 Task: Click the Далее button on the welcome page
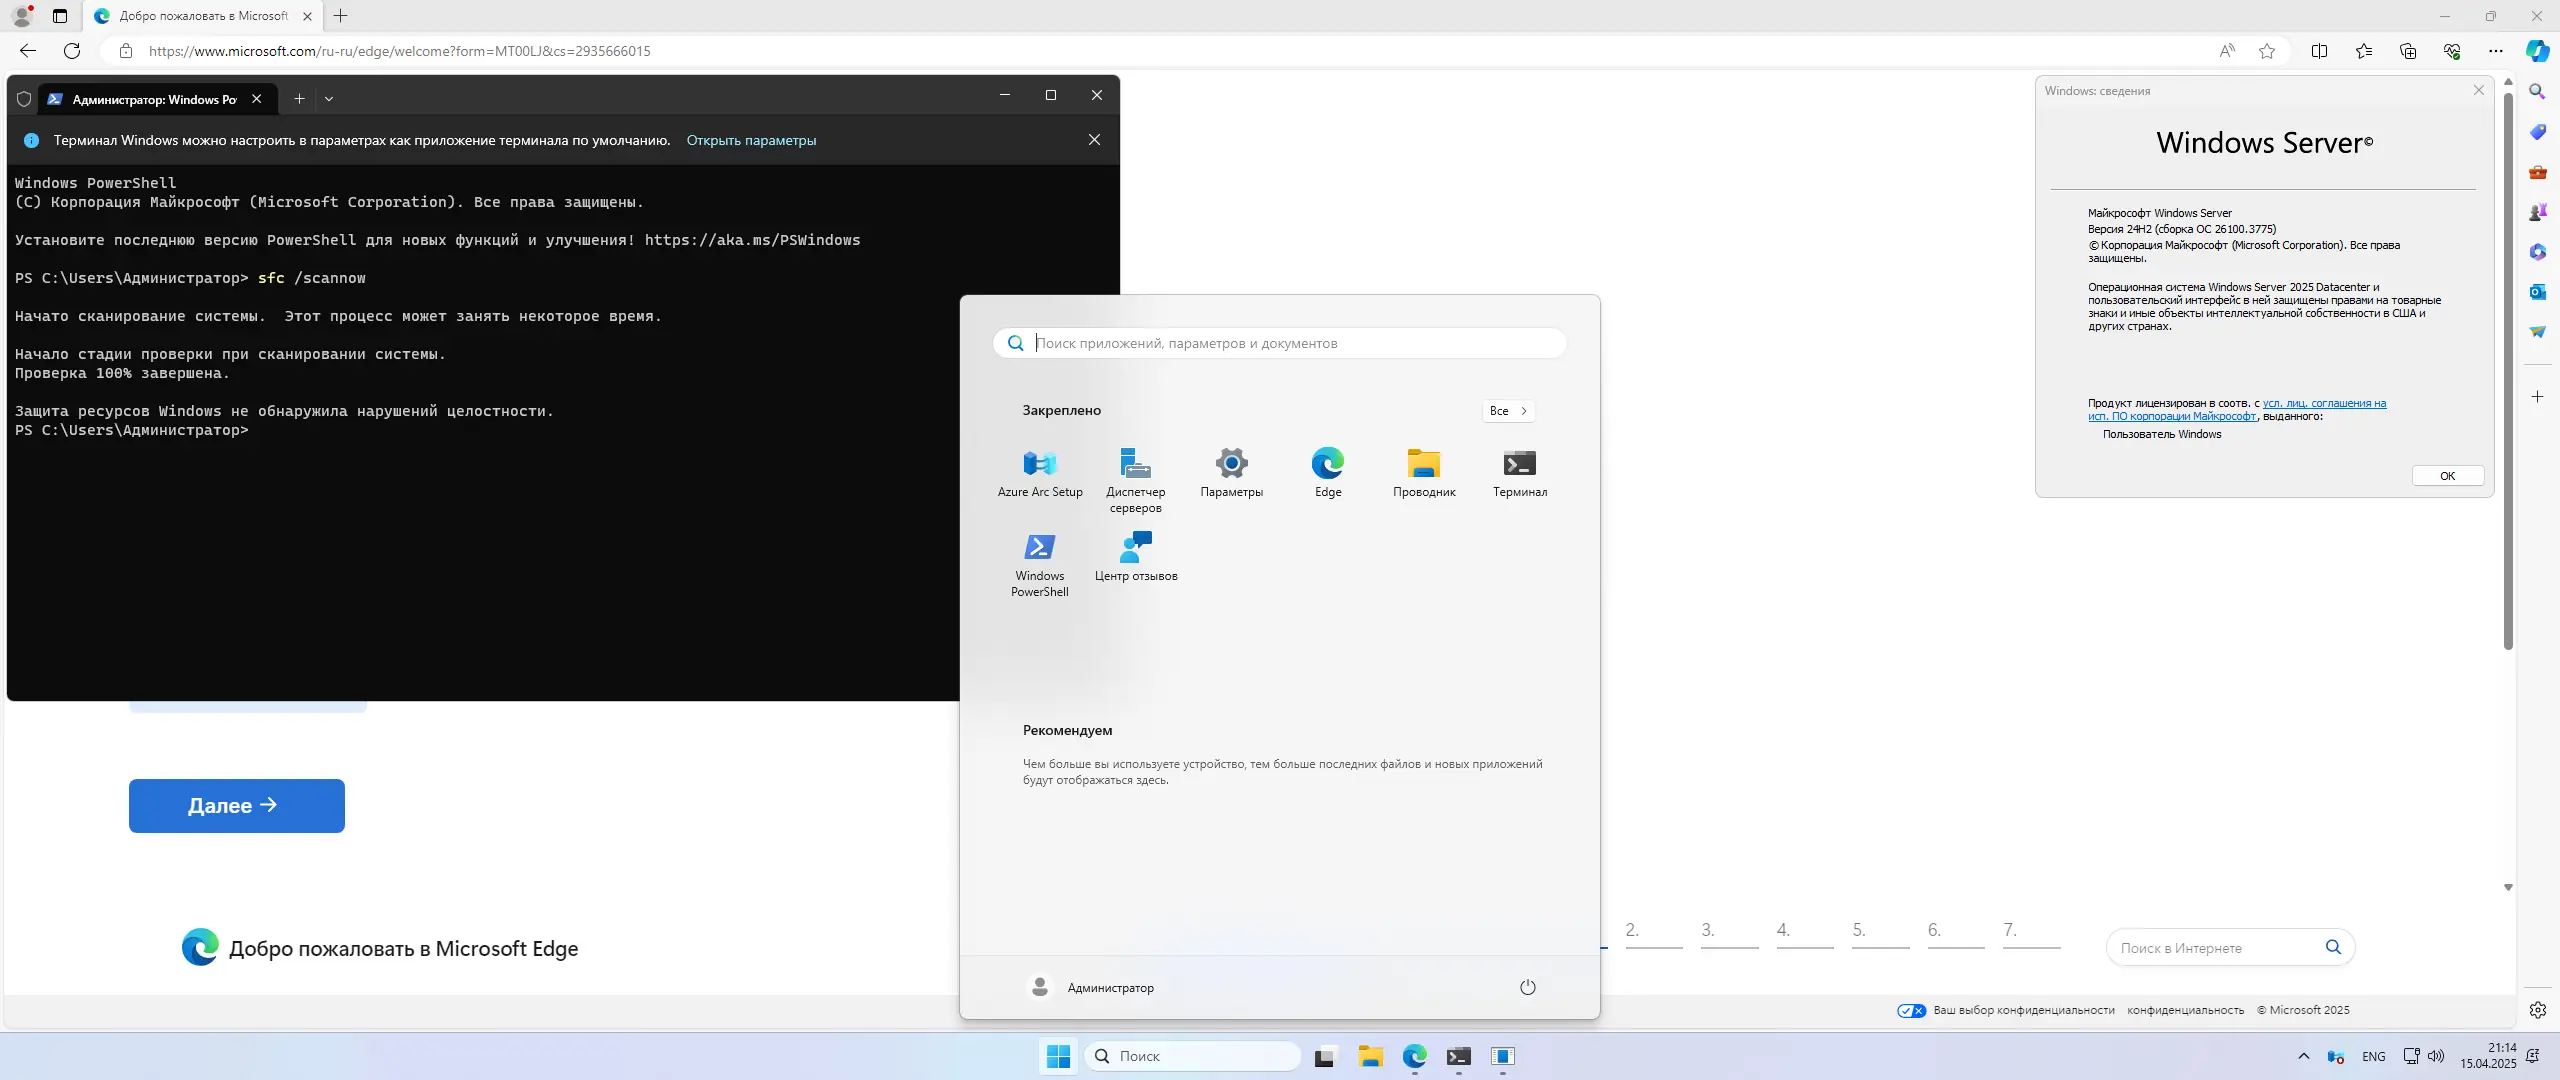tap(236, 805)
